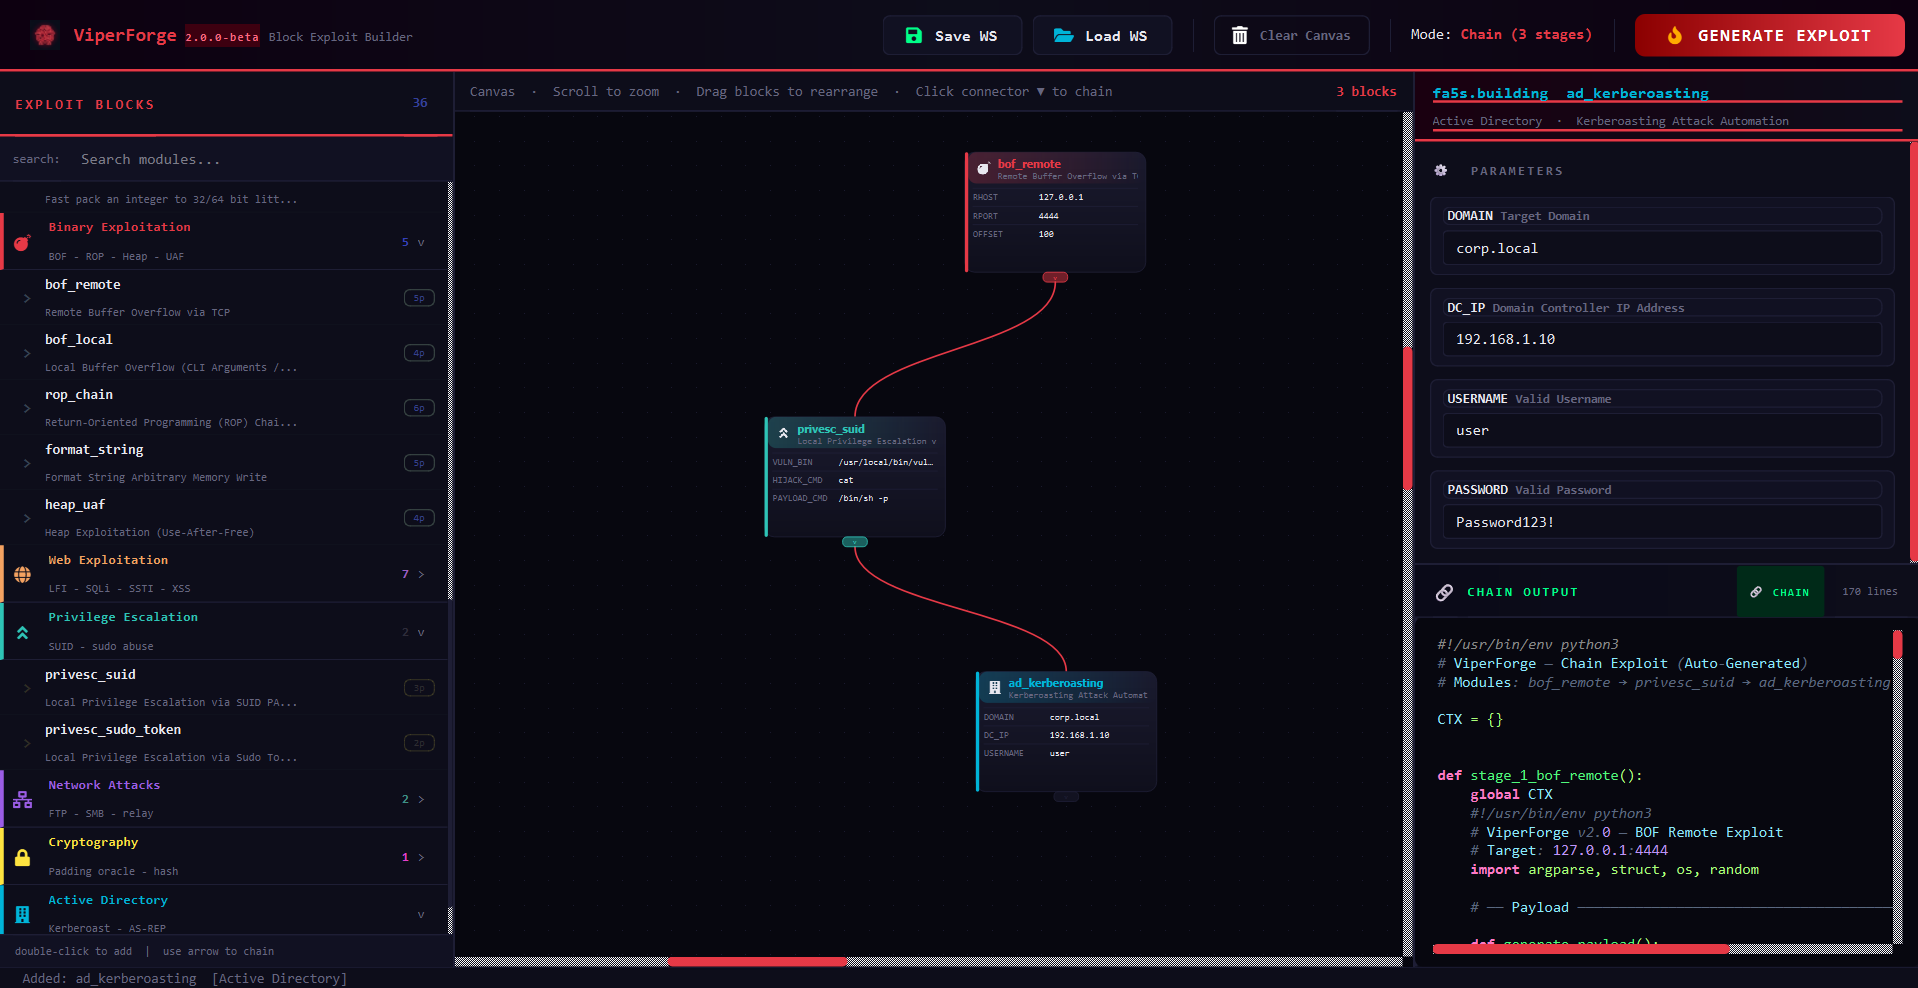Image resolution: width=1918 pixels, height=988 pixels.
Task: Click the Load WS folder icon
Action: (x=1064, y=35)
